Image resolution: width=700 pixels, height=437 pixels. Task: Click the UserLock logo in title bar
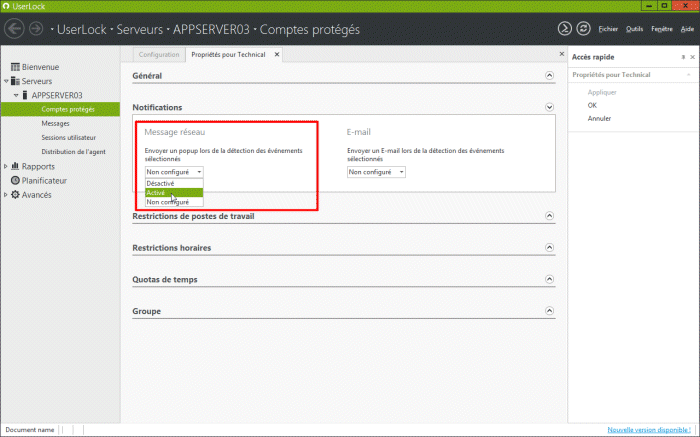(x=6, y=6)
